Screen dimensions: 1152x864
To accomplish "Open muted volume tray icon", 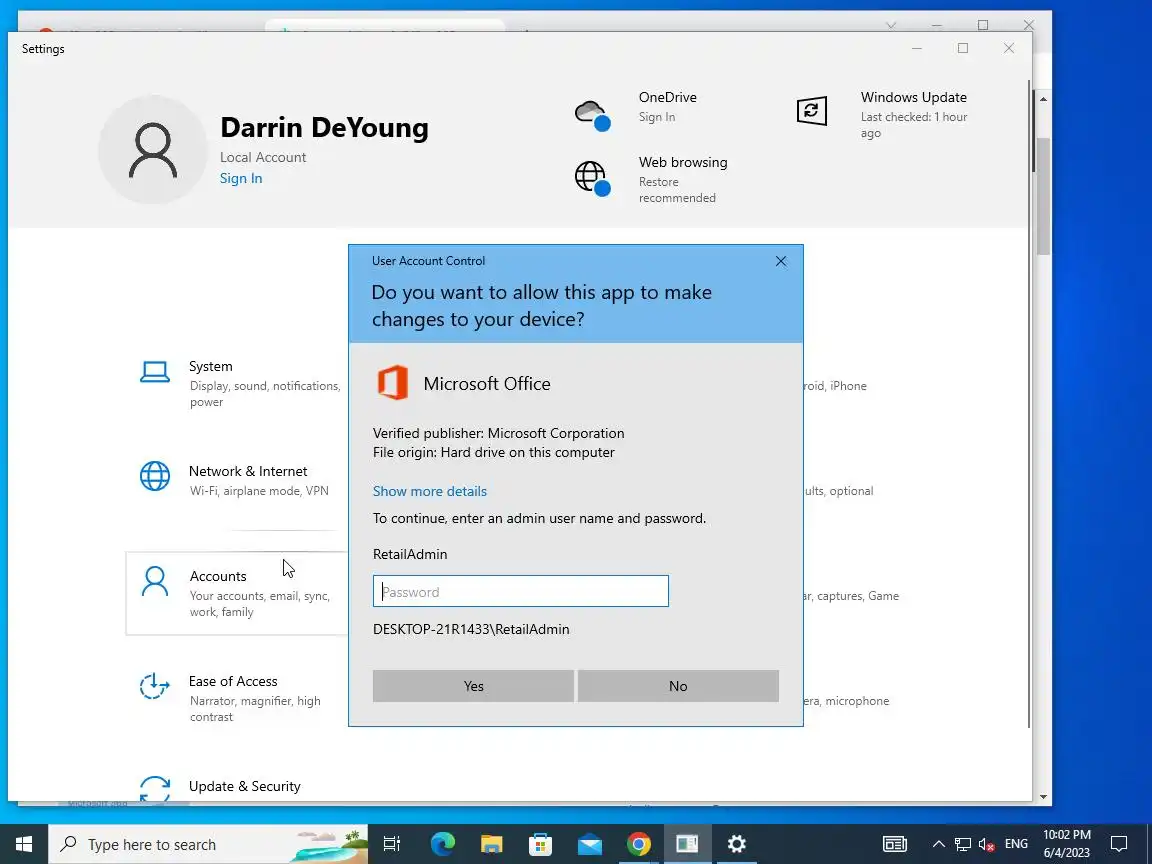I will (987, 844).
